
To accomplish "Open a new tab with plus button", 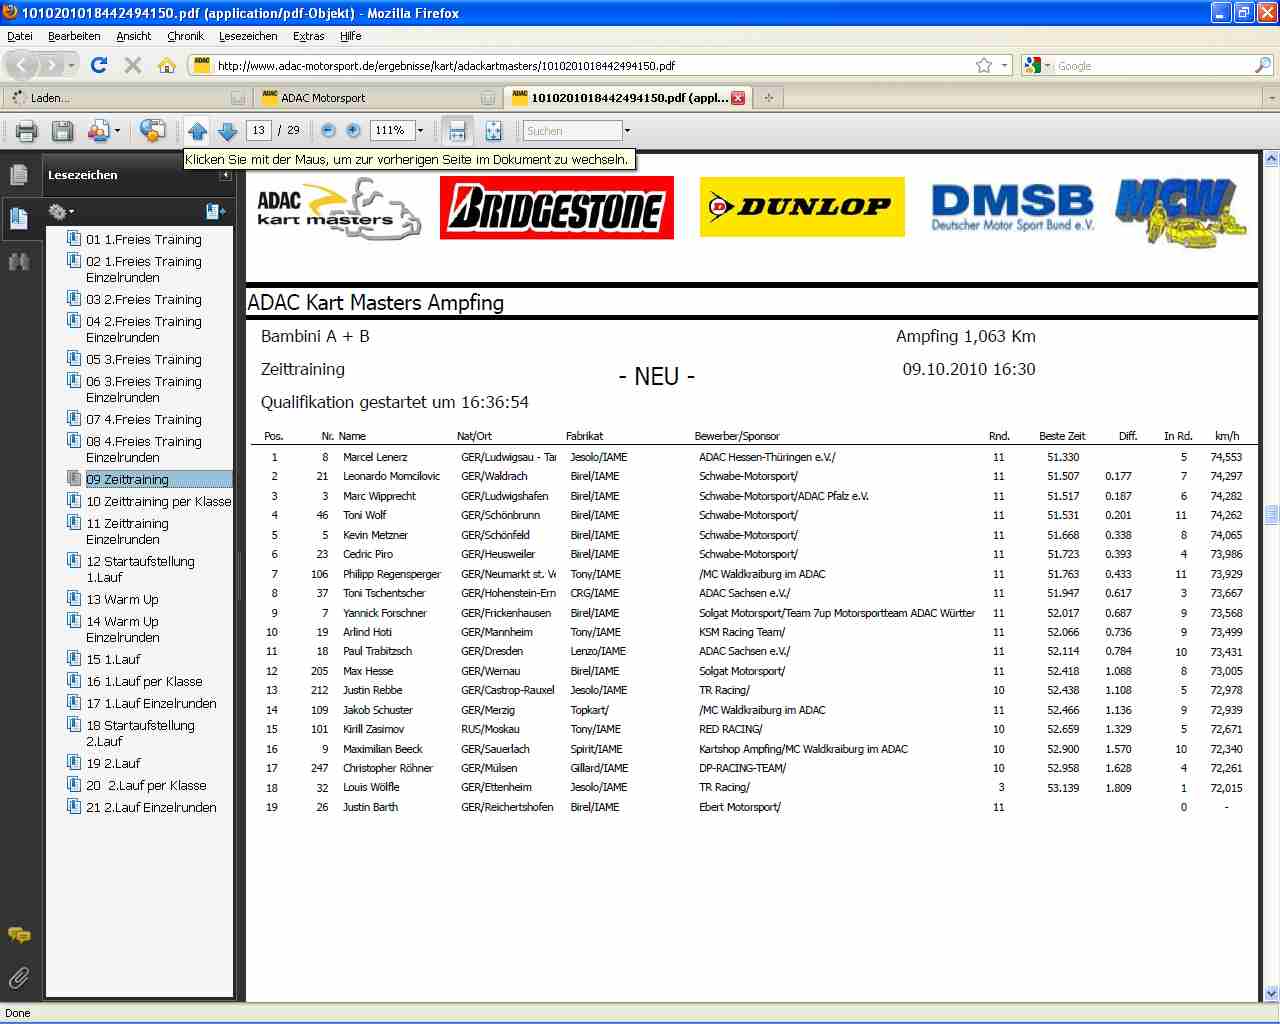I will coord(768,98).
